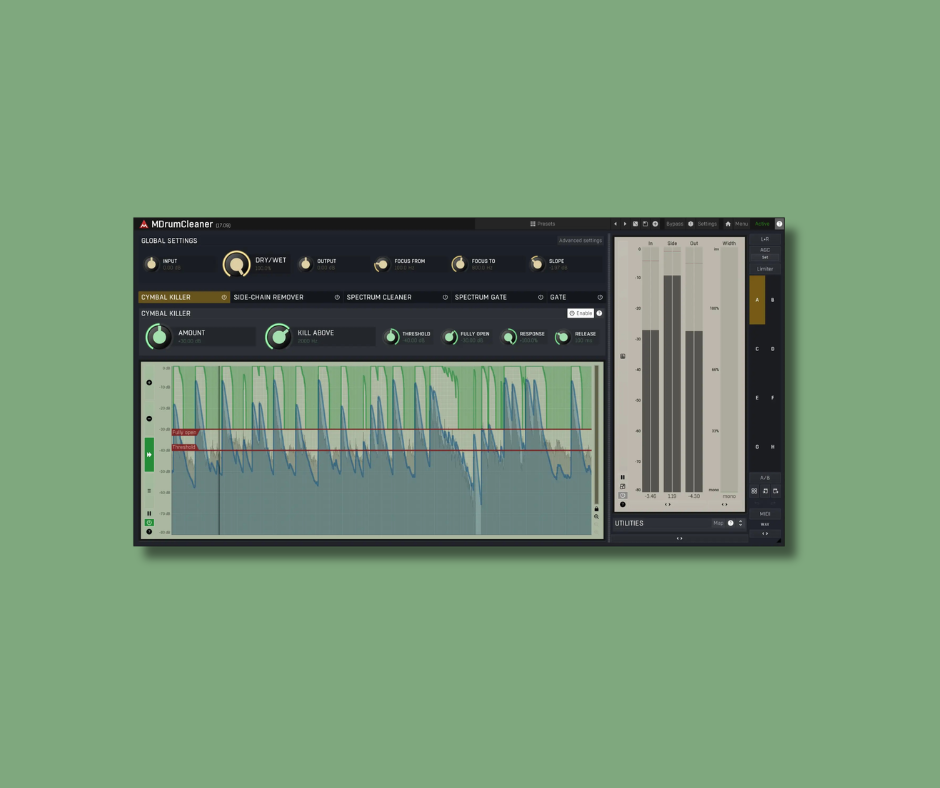
Task: Toggle meters power icon
Action: [x=622, y=495]
